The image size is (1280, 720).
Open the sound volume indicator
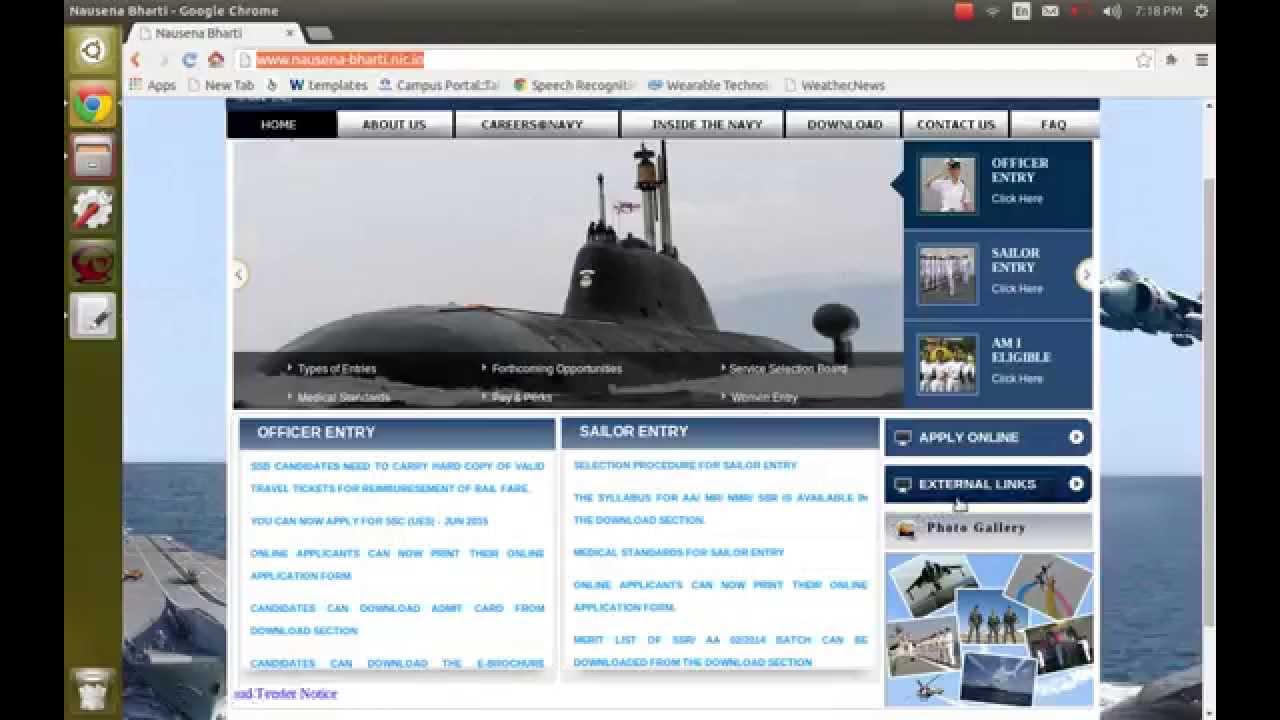[x=1112, y=11]
